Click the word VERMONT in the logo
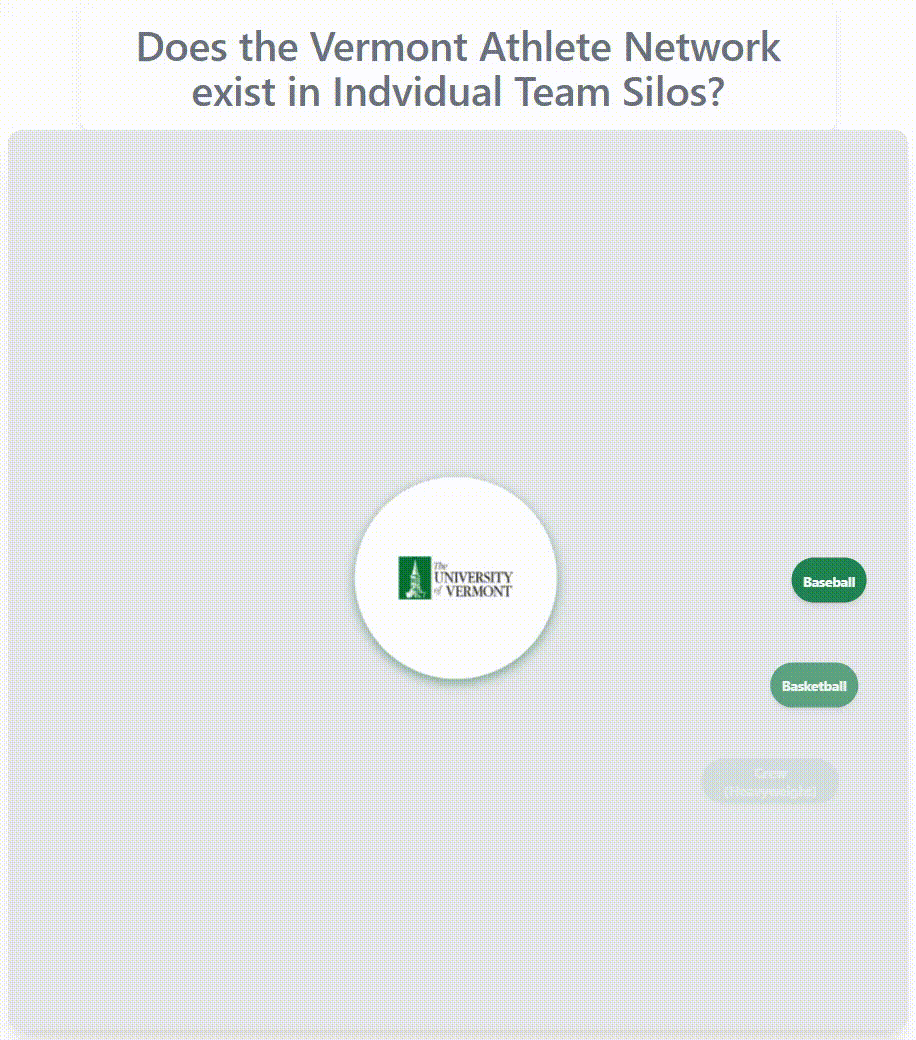Viewport: 916px width, 1040px height. coord(478,591)
